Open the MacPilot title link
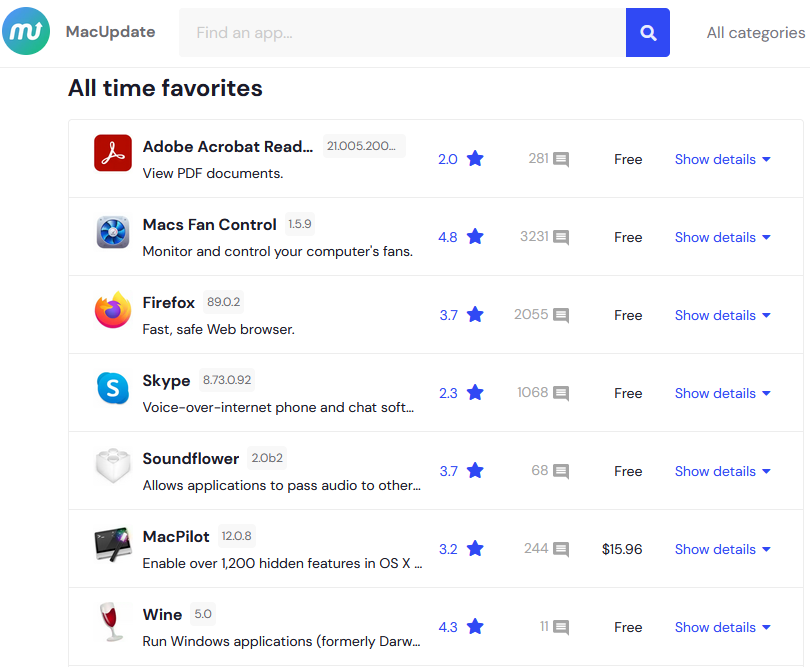 pyautogui.click(x=176, y=537)
